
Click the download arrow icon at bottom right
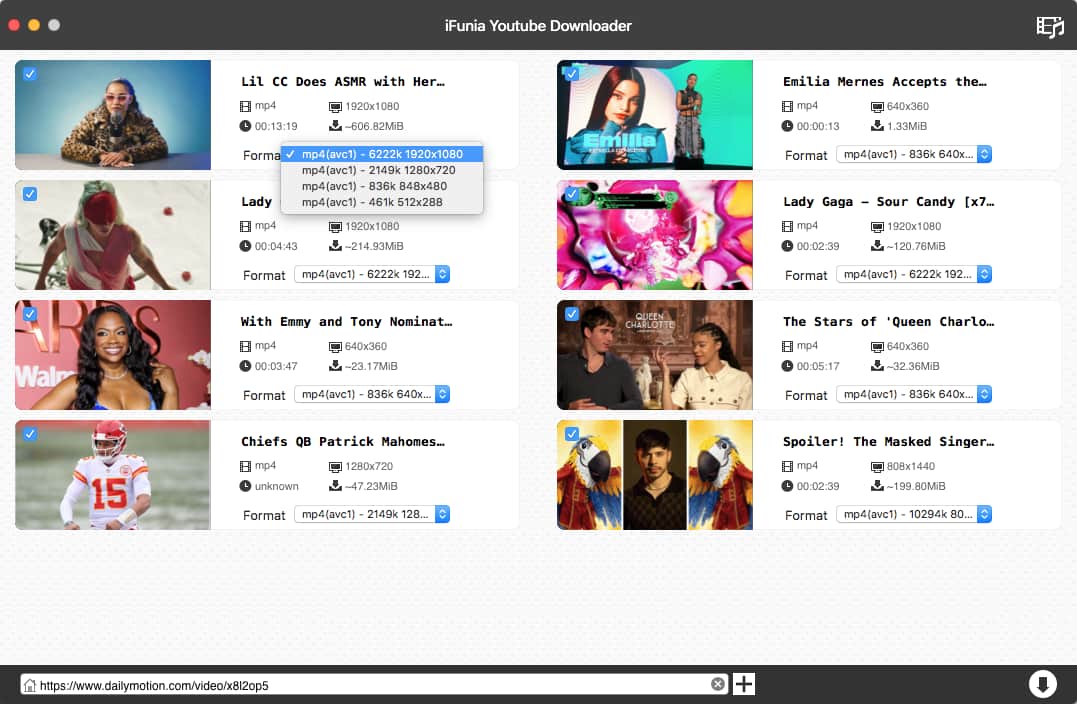(1042, 684)
